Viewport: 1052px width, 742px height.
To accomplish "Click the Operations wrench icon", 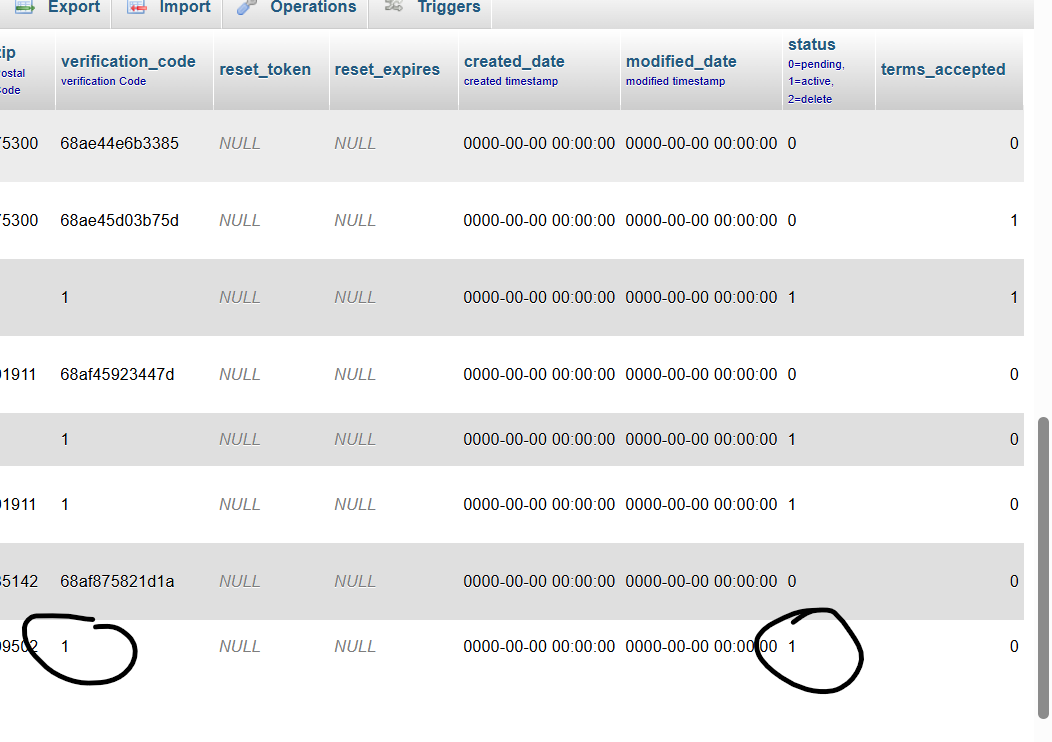I will [x=246, y=7].
